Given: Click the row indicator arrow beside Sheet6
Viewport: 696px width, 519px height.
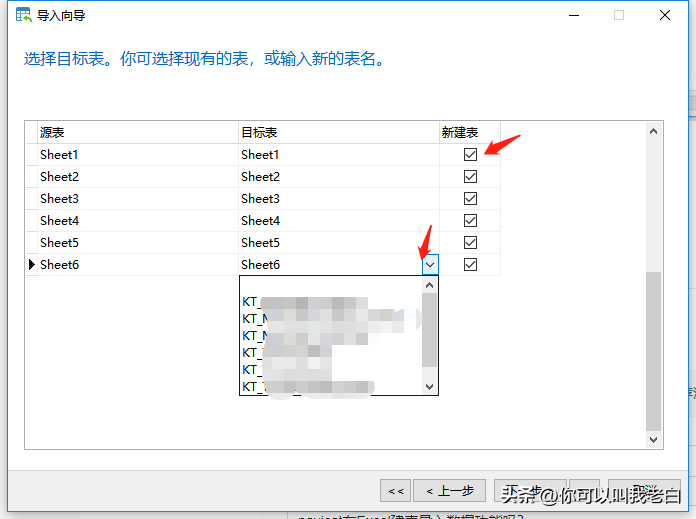Looking at the screenshot, I should coord(32,265).
